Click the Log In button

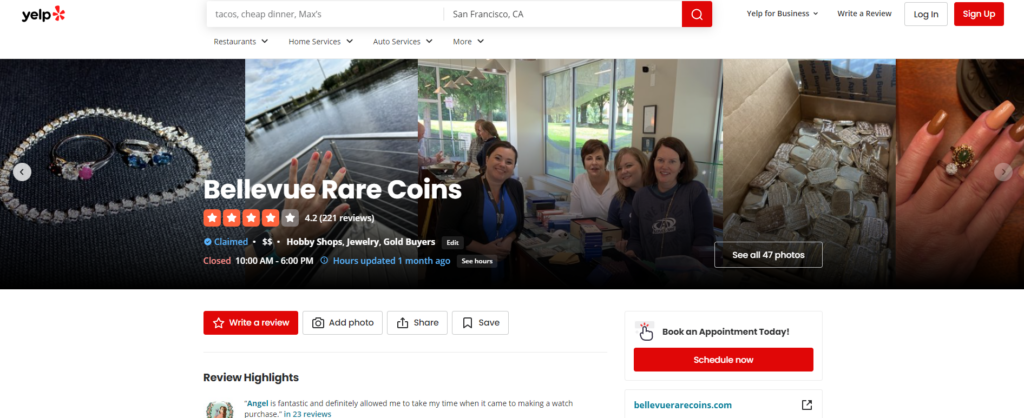(x=925, y=14)
